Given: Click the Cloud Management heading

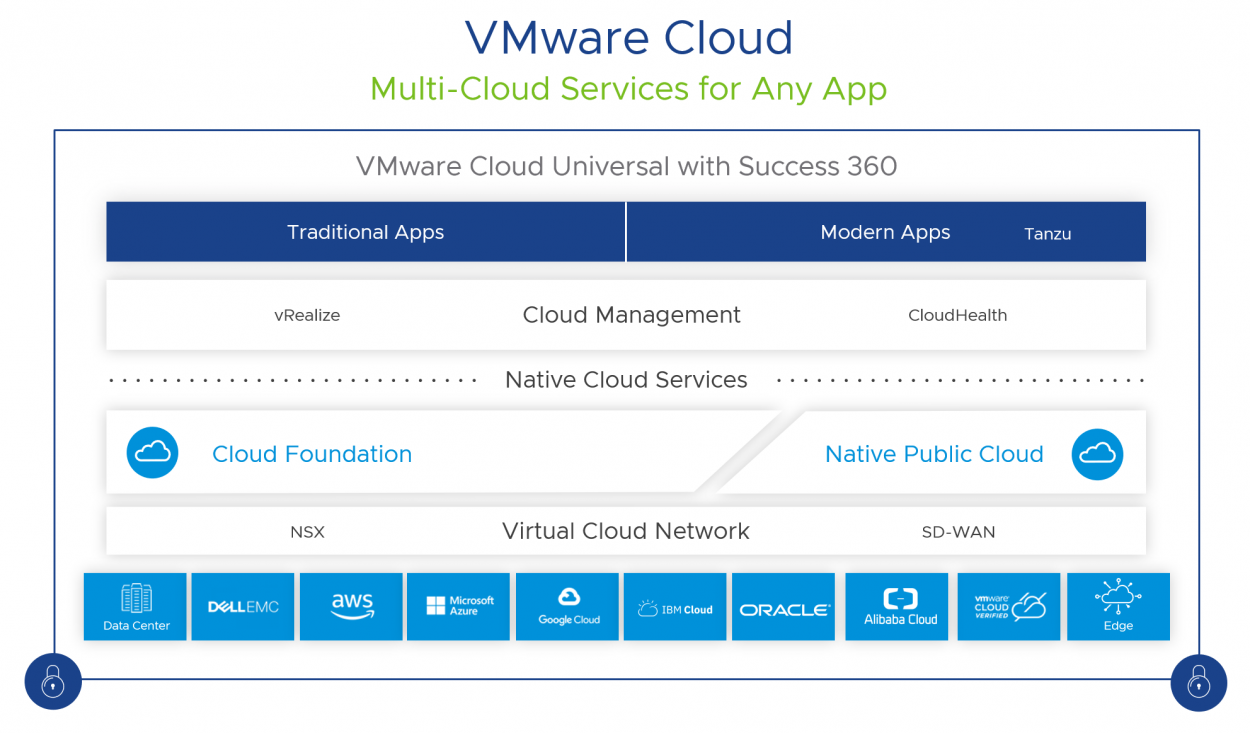Looking at the screenshot, I should tap(631, 315).
